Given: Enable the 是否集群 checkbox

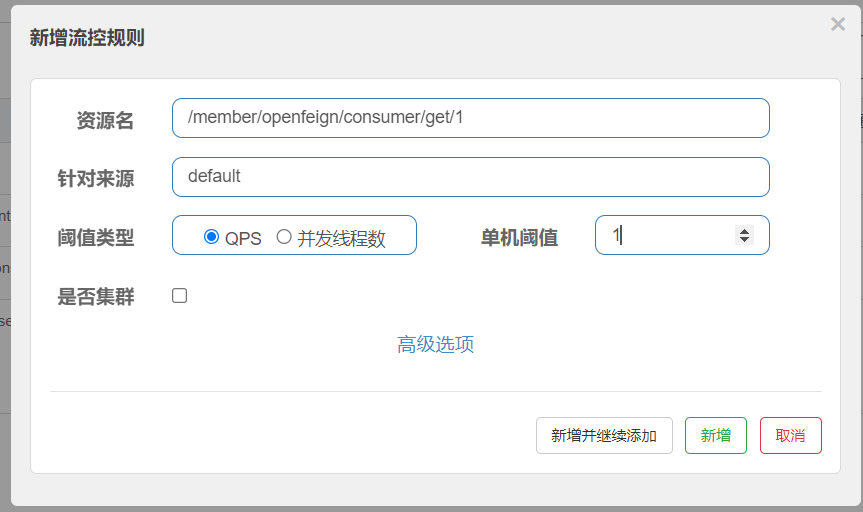Looking at the screenshot, I should (x=180, y=296).
